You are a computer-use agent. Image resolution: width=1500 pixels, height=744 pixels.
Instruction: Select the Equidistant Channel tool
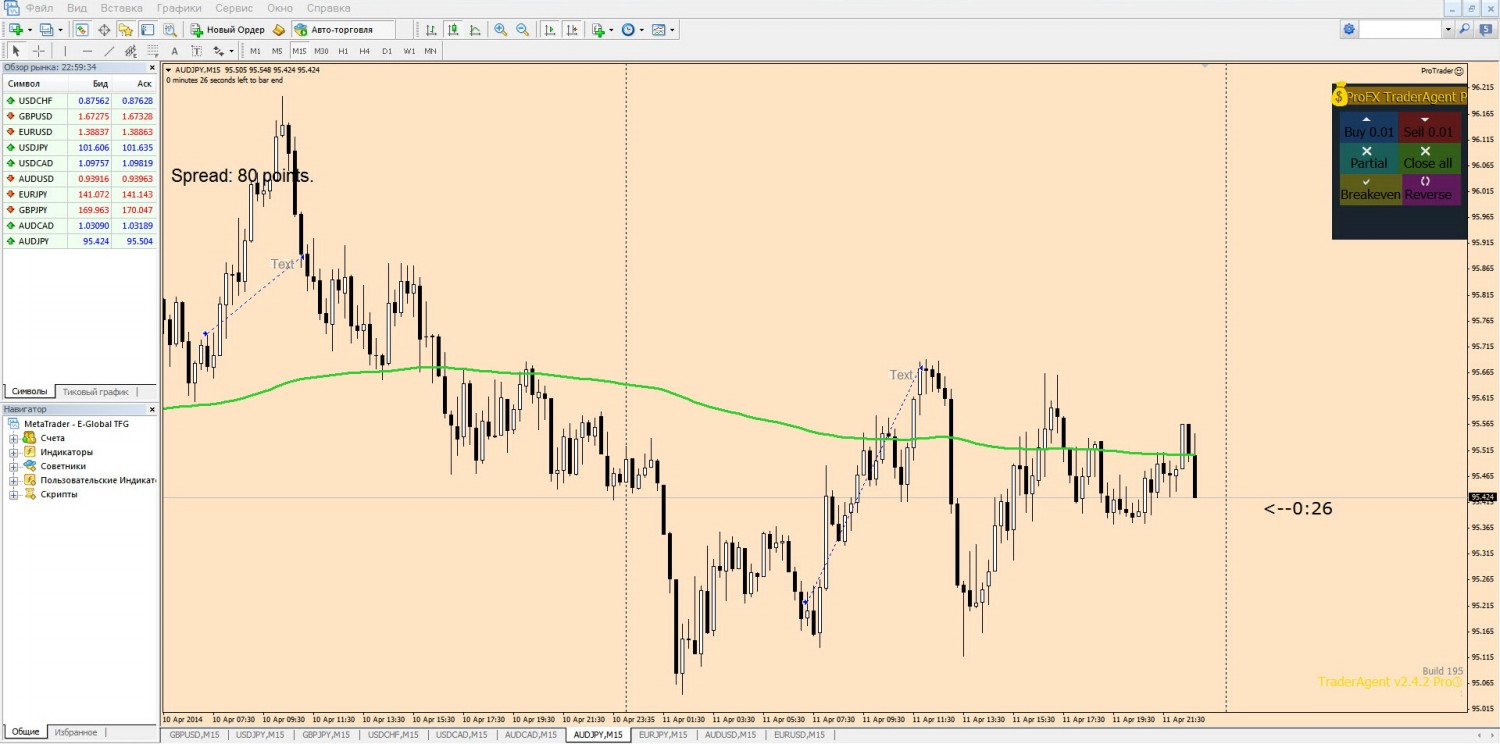pyautogui.click(x=131, y=51)
